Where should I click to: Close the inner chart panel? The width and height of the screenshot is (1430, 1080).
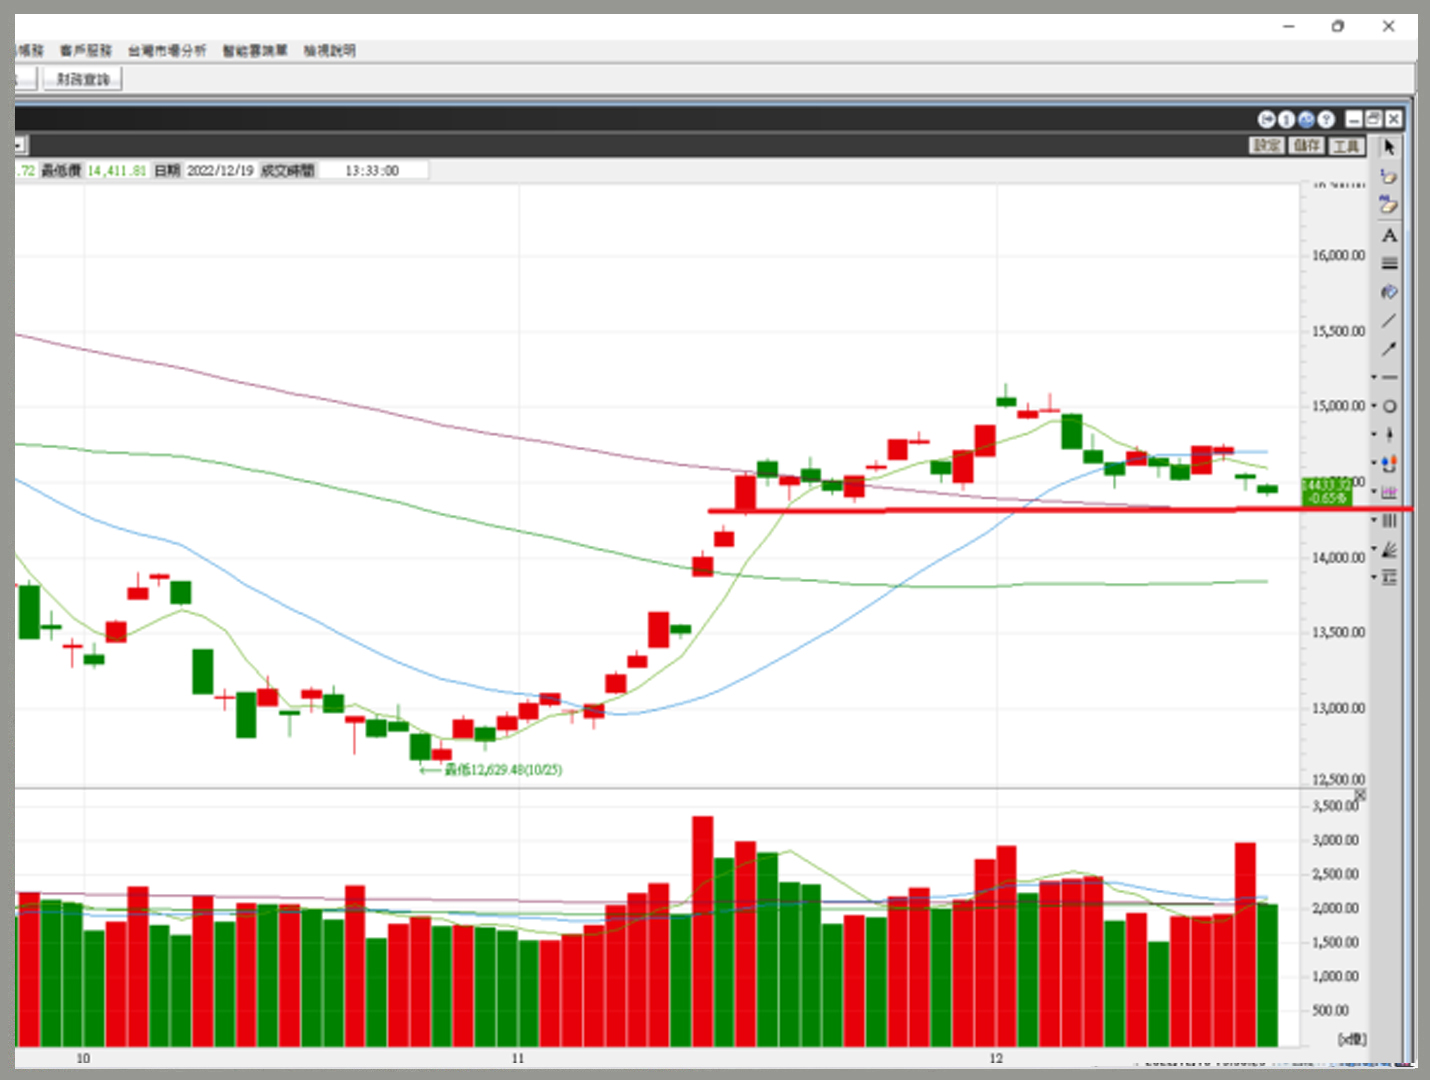tap(1394, 120)
